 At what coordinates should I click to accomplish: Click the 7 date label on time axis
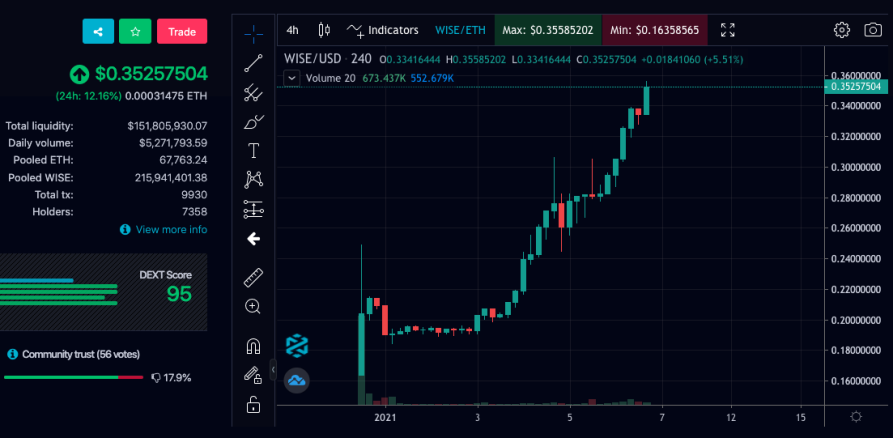point(662,417)
